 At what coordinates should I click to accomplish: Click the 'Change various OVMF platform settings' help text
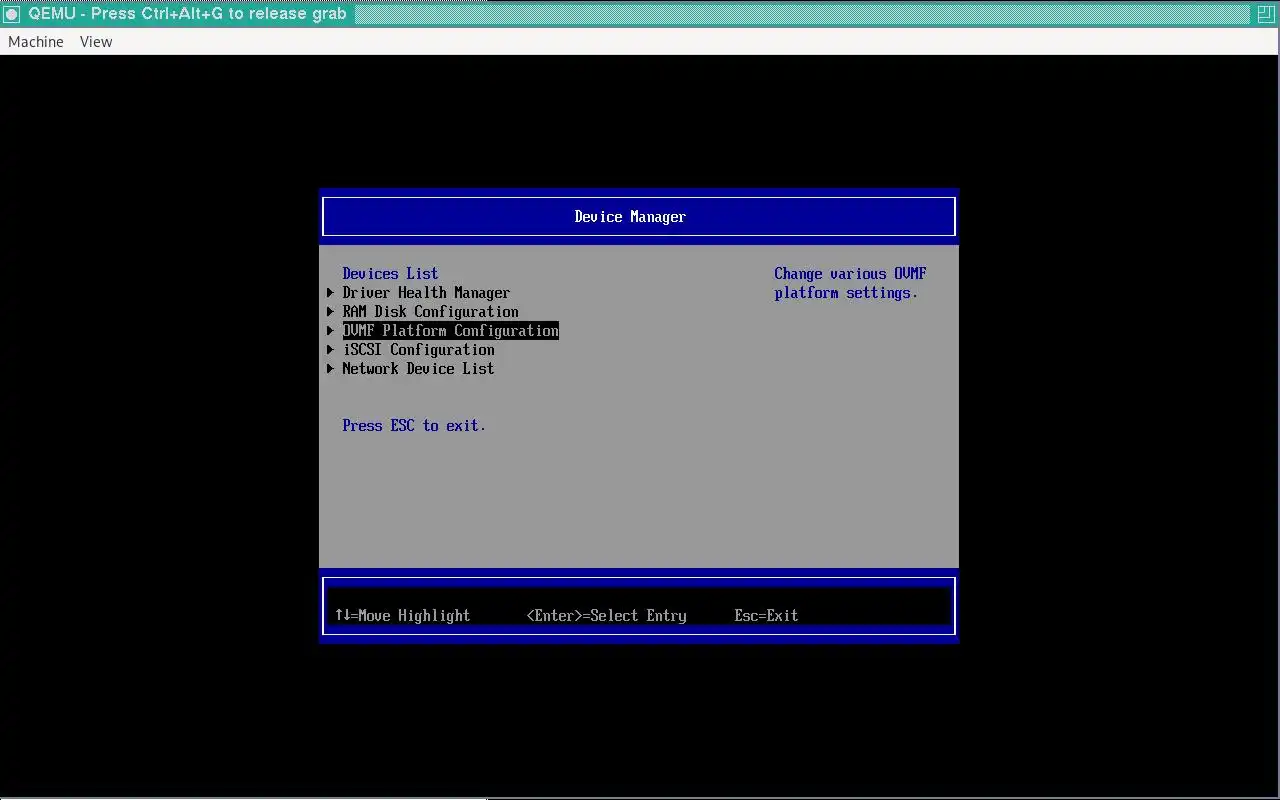[x=850, y=283]
